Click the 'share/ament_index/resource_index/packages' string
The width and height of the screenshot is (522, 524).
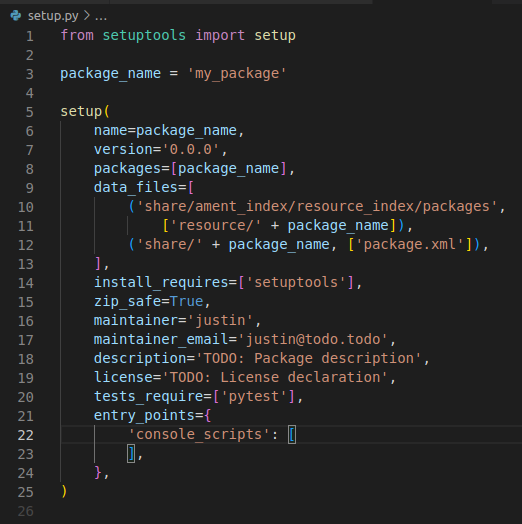[317, 207]
